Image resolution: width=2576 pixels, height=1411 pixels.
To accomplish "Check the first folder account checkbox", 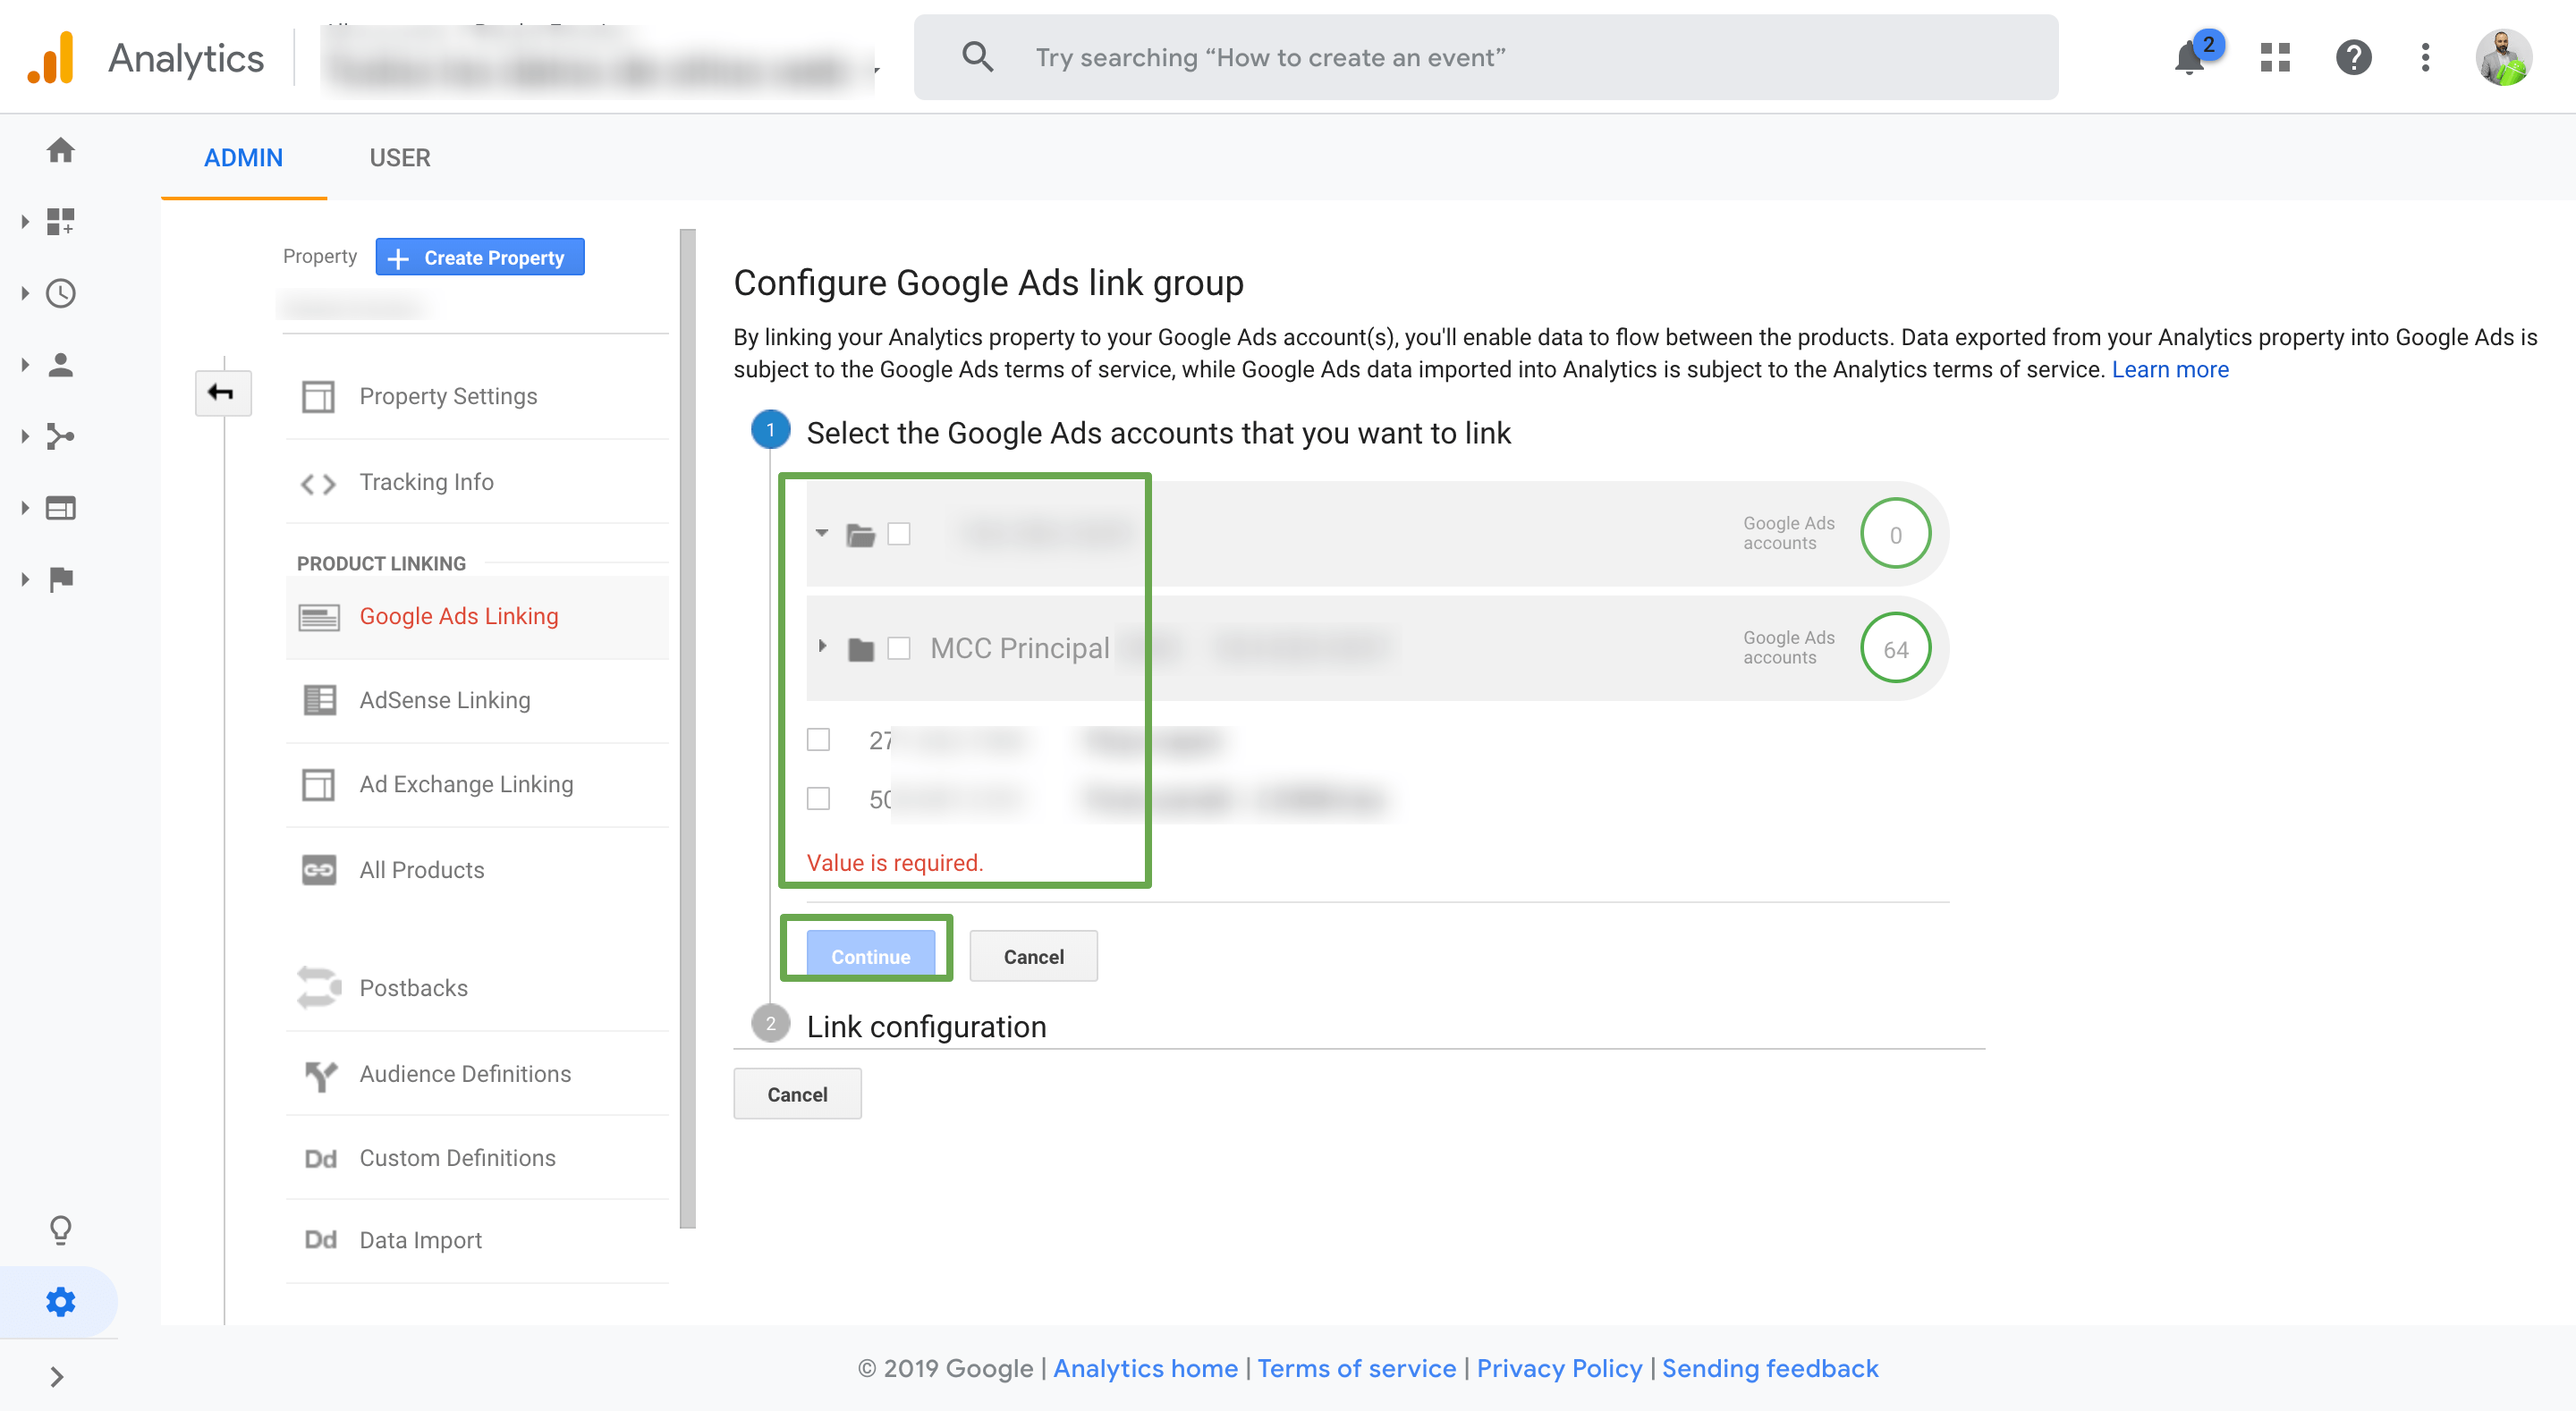I will (899, 534).
